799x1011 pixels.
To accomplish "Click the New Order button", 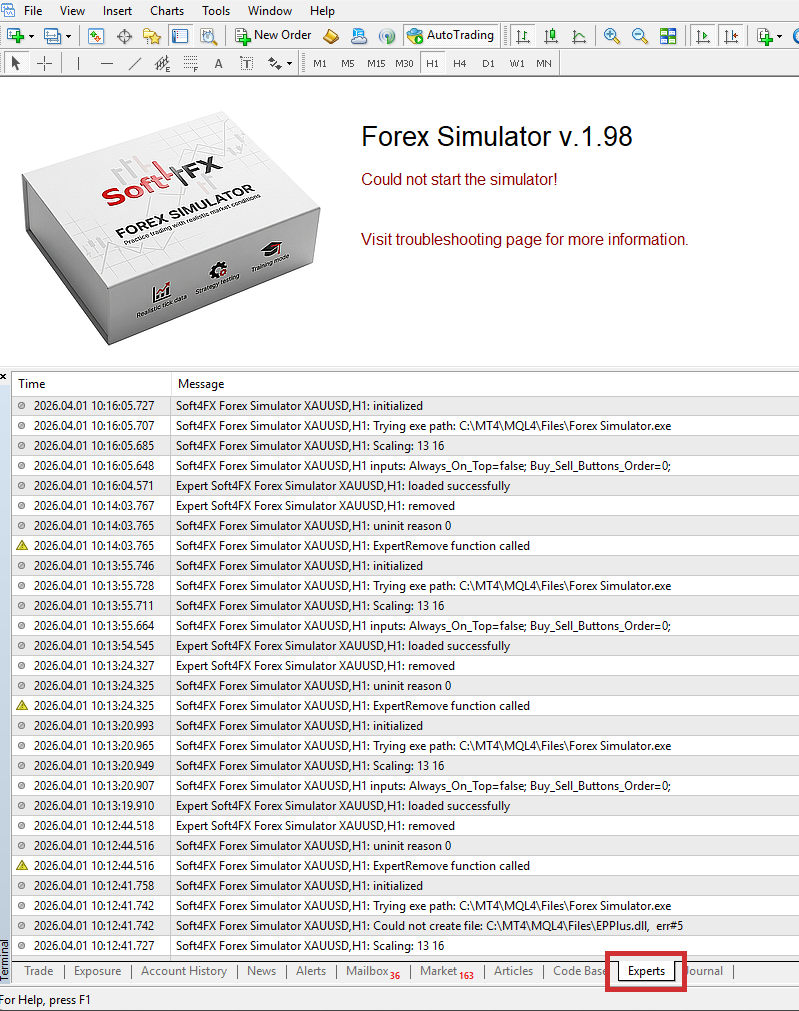I will tap(273, 35).
